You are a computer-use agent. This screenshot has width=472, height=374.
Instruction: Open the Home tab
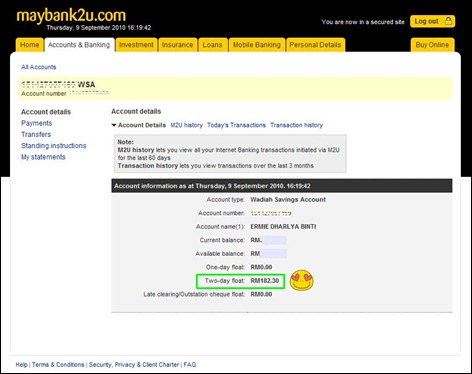tap(29, 45)
